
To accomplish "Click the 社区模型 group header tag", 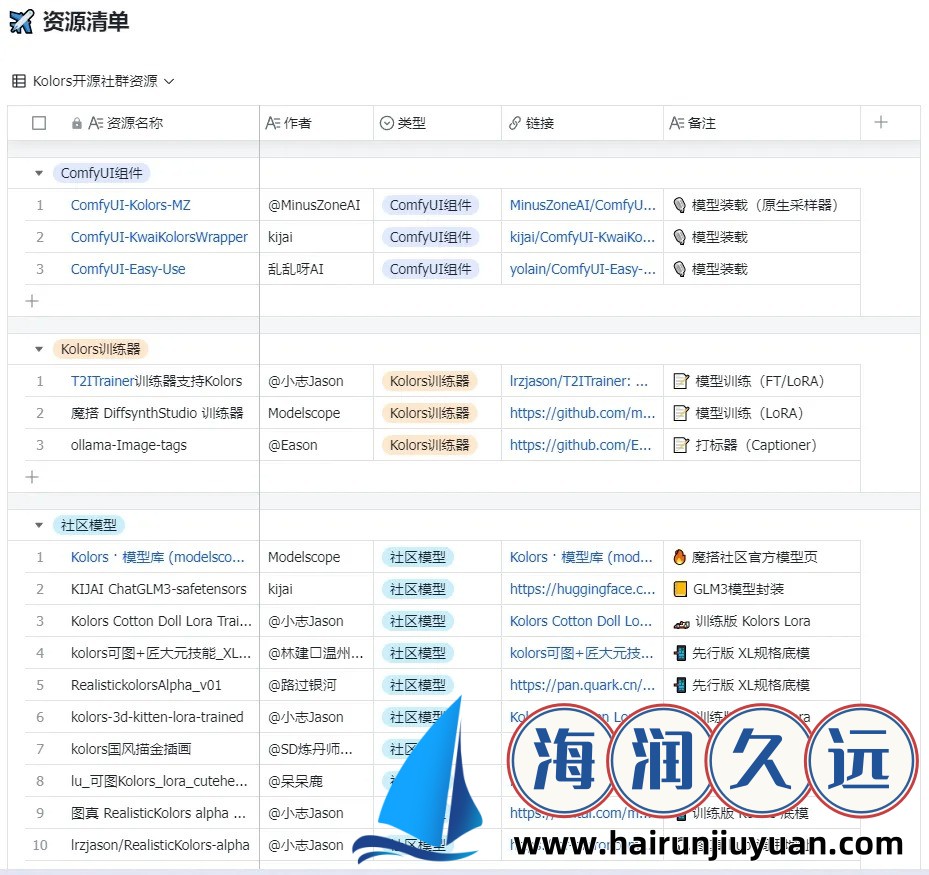I will point(89,525).
